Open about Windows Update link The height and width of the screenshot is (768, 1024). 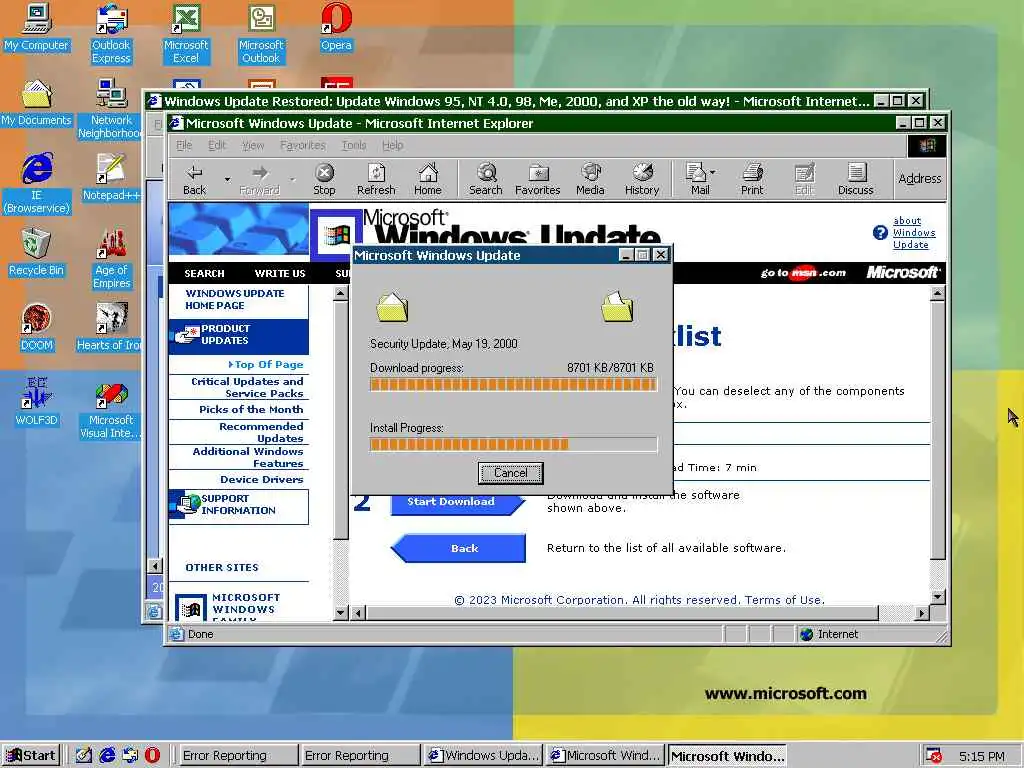[x=914, y=232]
